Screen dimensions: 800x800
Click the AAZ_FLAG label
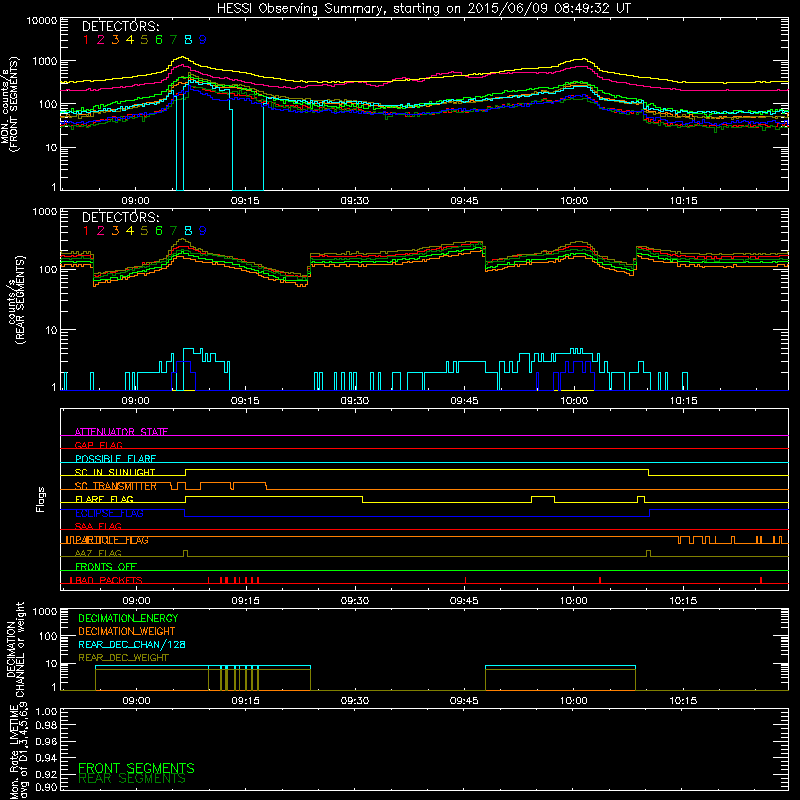click(98, 553)
